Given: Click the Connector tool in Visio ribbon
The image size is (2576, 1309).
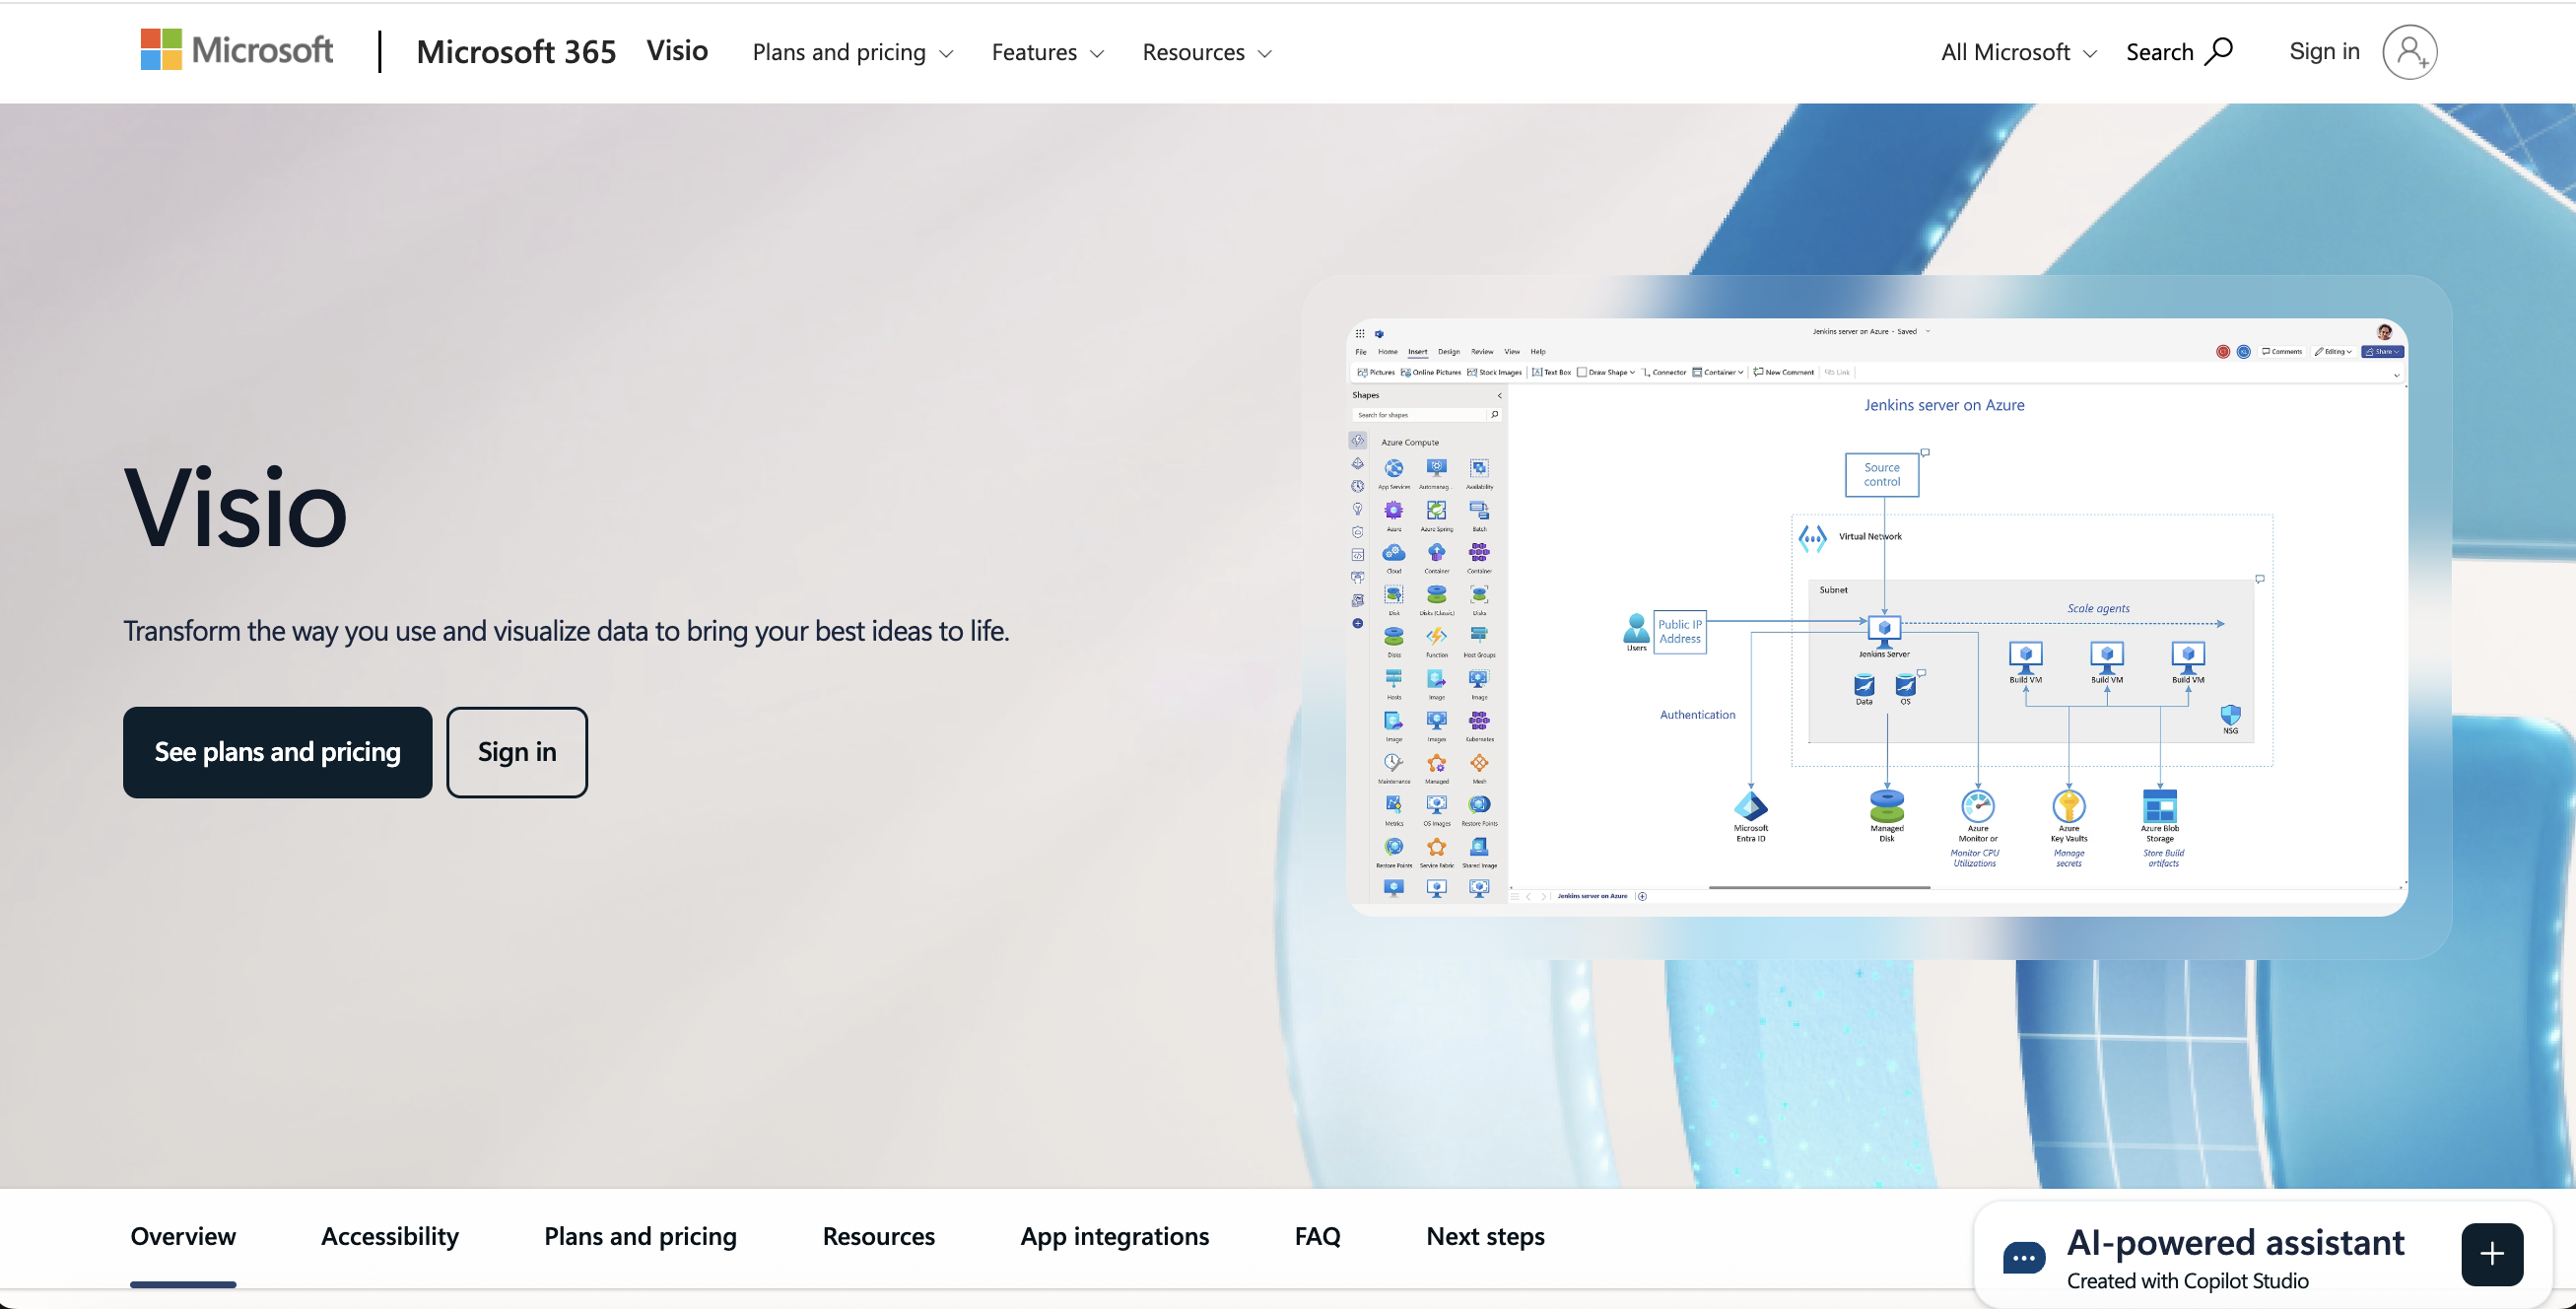Looking at the screenshot, I should pos(1664,372).
